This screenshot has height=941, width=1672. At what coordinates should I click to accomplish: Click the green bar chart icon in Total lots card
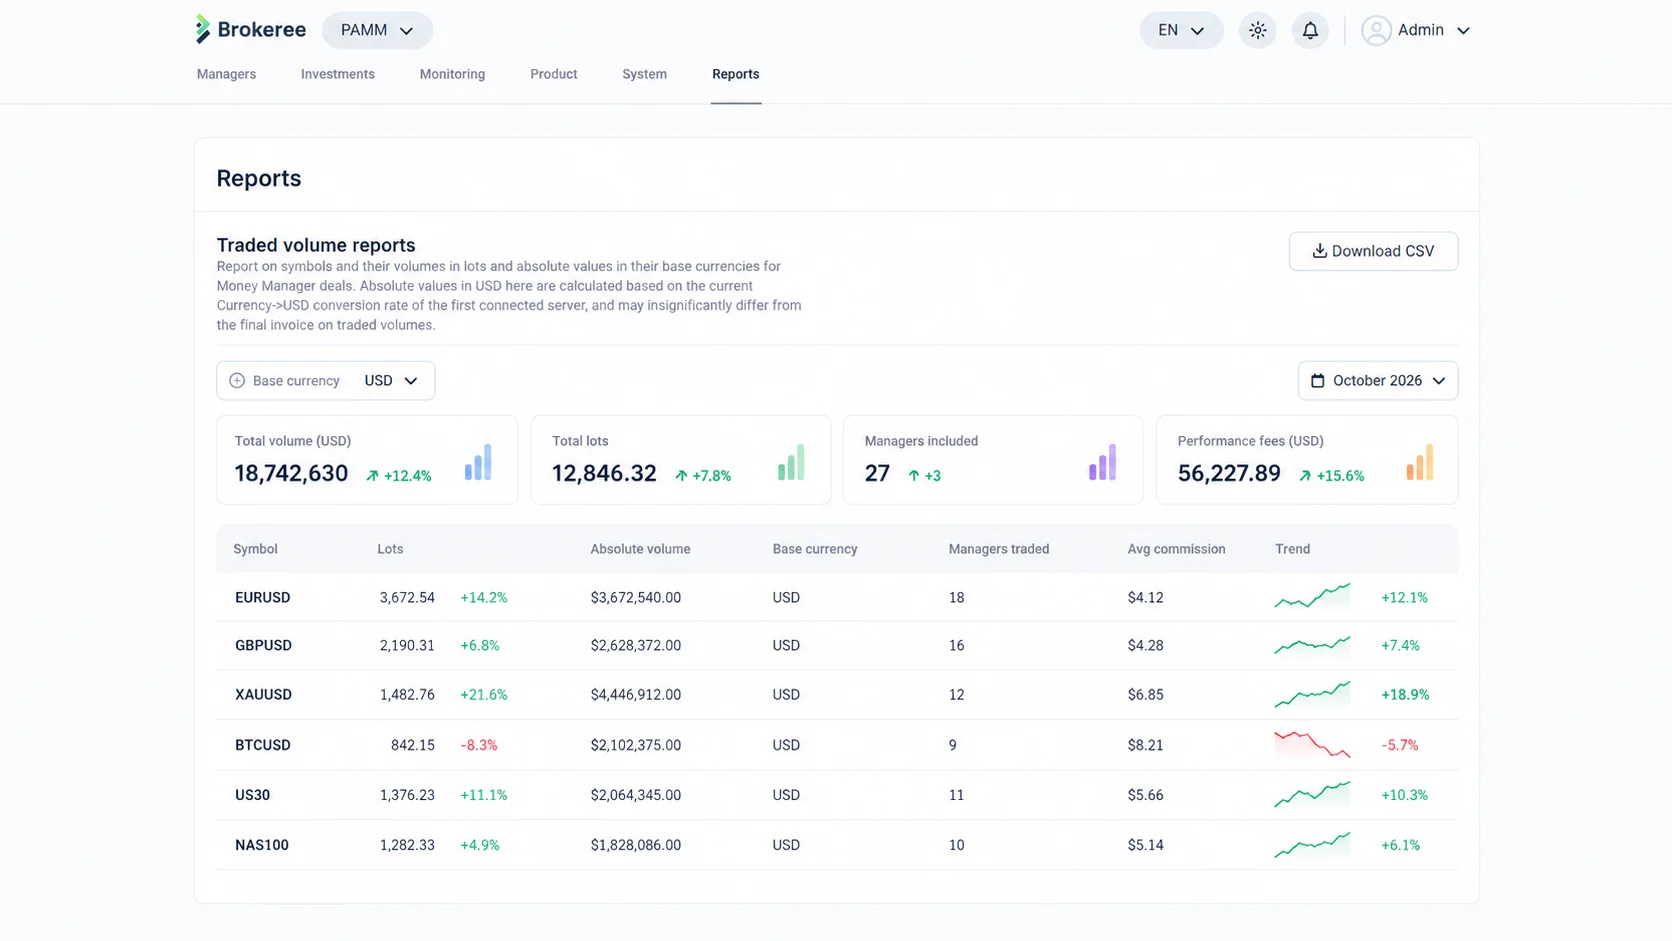pyautogui.click(x=791, y=462)
